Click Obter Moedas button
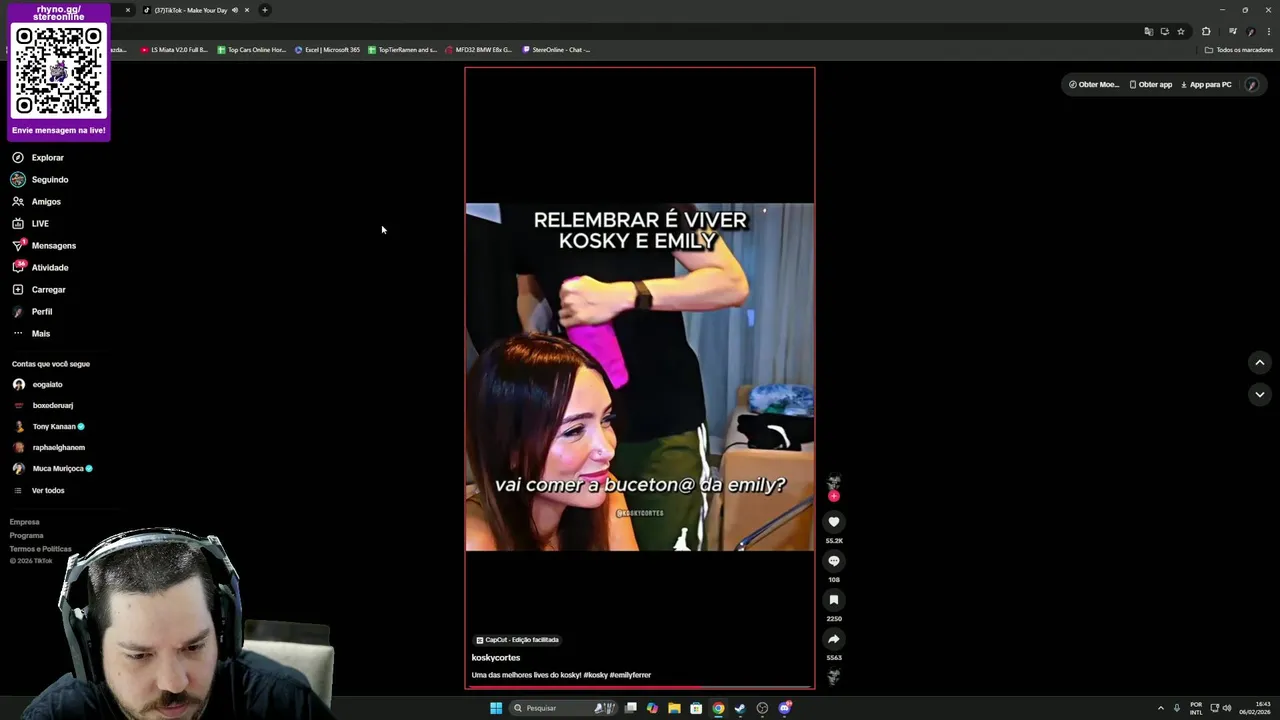 pyautogui.click(x=1094, y=85)
